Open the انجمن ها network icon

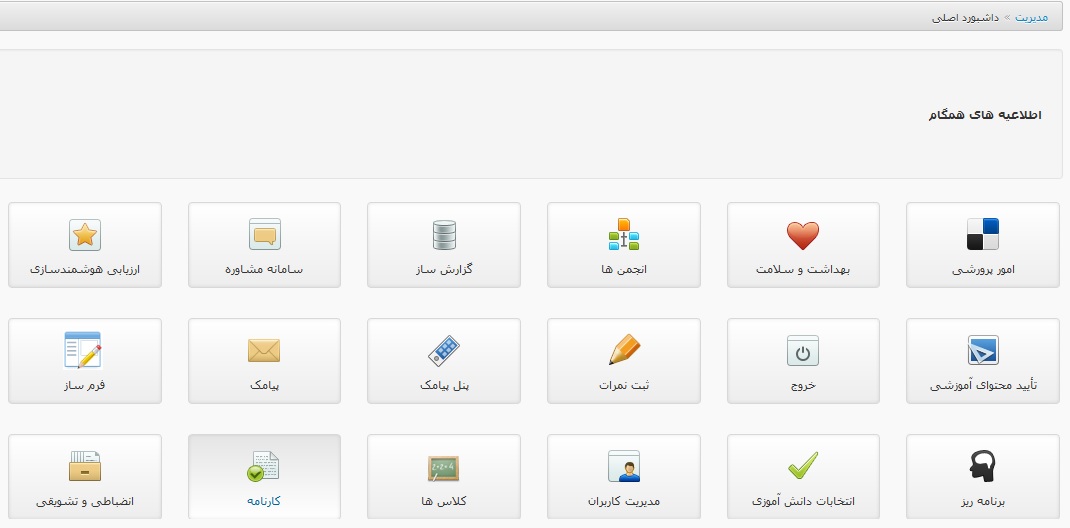624,234
